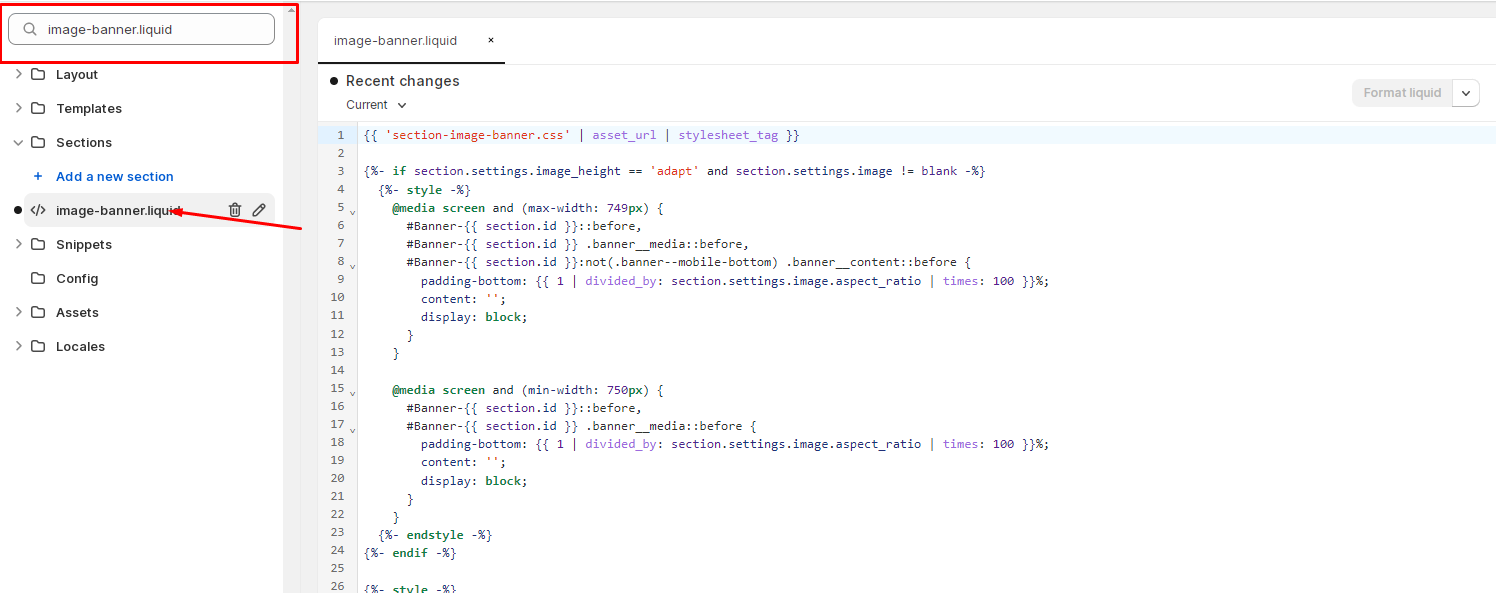Click the sidebar scrollbar up arrow
This screenshot has width=1496, height=593.
[x=291, y=8]
